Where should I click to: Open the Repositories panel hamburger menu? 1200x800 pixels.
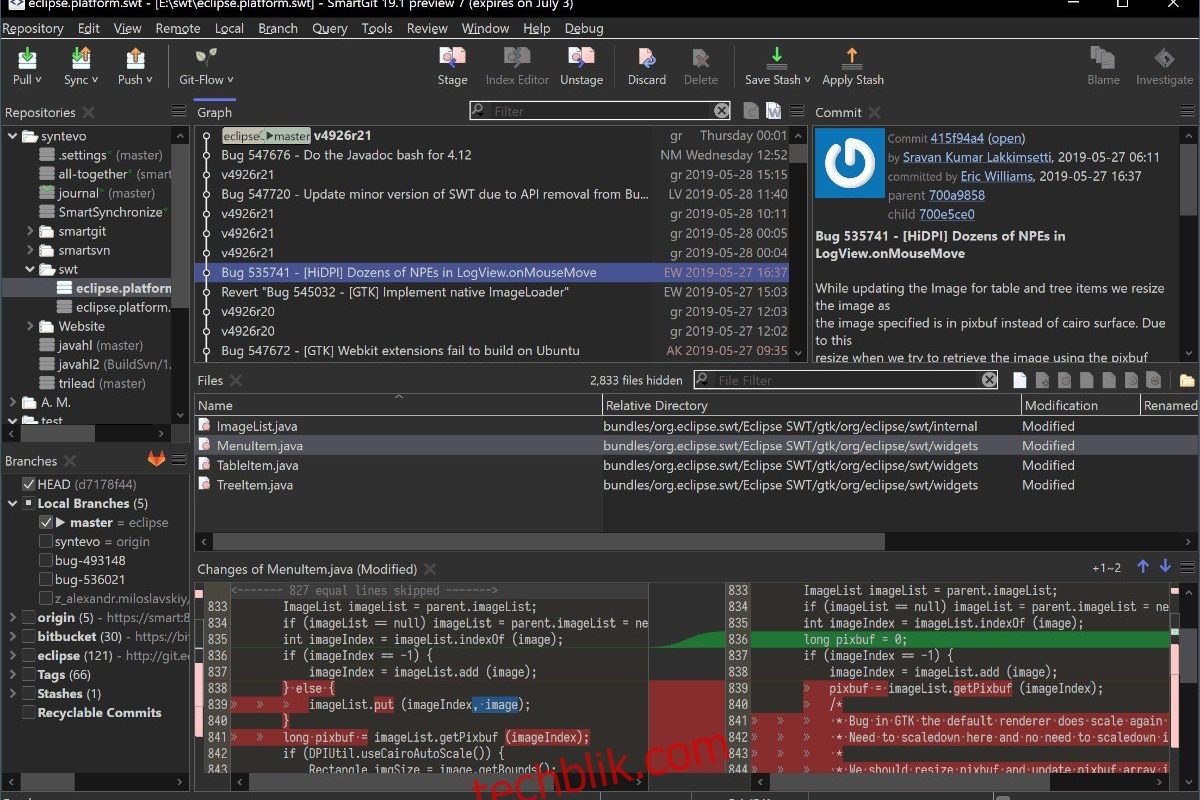[179, 112]
